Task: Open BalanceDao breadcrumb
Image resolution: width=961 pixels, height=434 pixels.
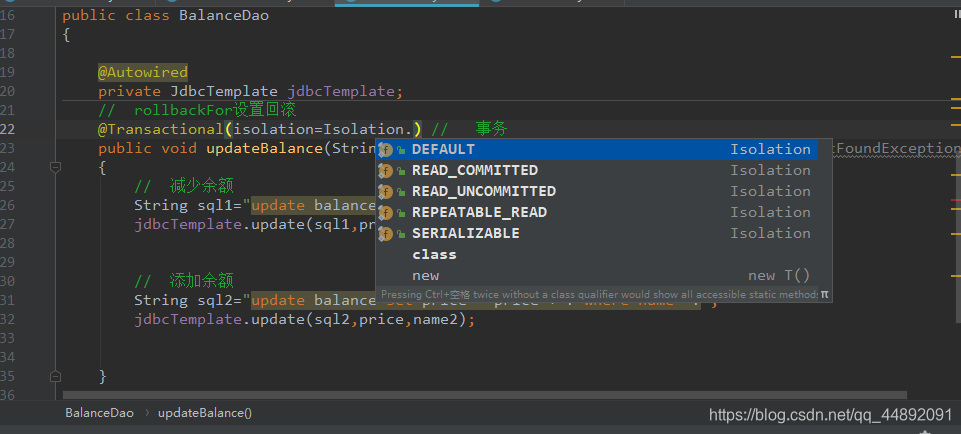Action: coord(99,413)
